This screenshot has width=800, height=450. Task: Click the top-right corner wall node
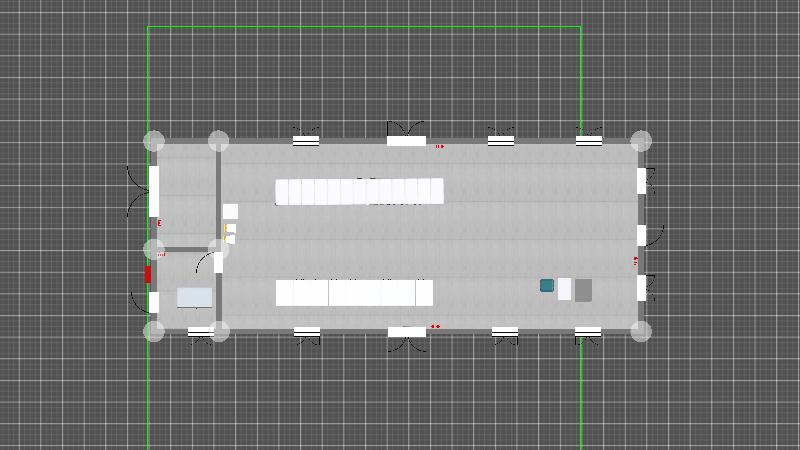pyautogui.click(x=641, y=141)
